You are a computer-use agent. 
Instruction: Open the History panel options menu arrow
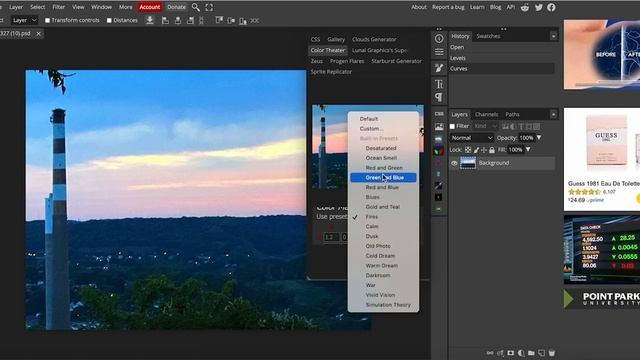(x=553, y=36)
